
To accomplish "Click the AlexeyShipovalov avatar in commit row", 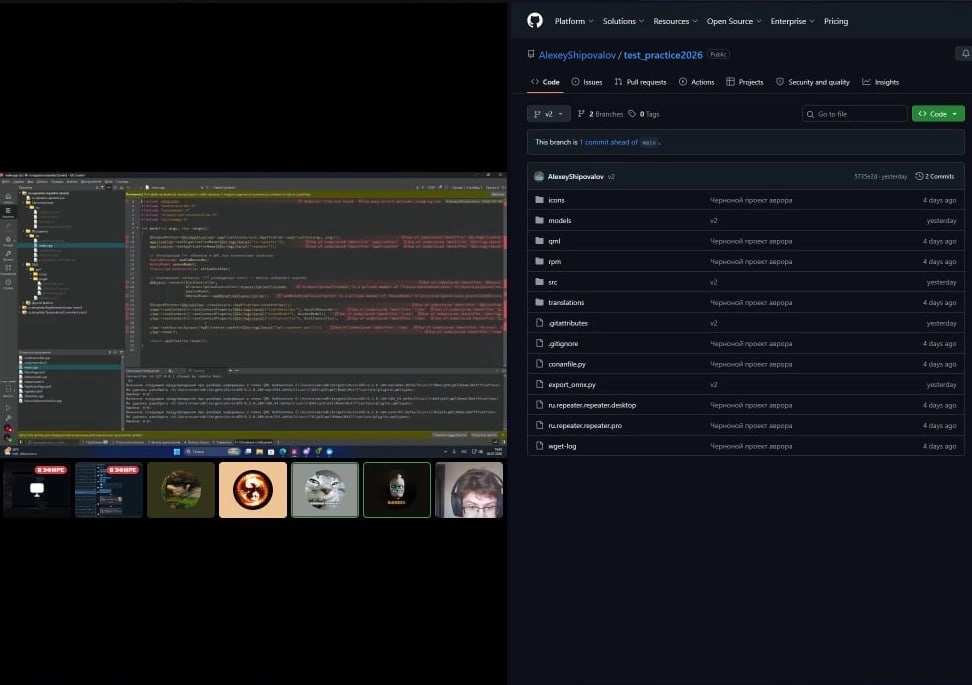I will point(539,176).
